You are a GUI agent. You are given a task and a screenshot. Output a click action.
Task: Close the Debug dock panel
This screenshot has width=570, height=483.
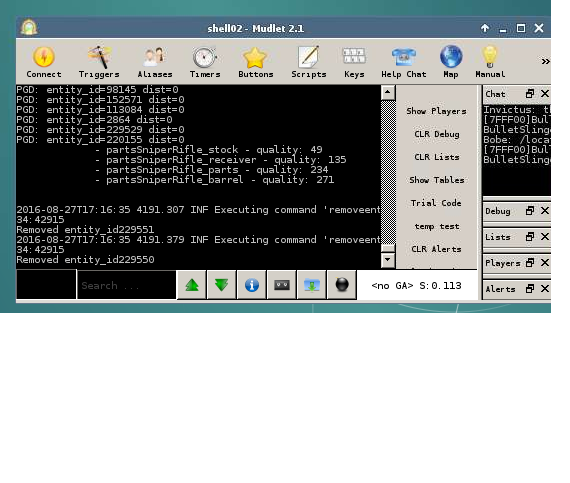pyautogui.click(x=545, y=211)
